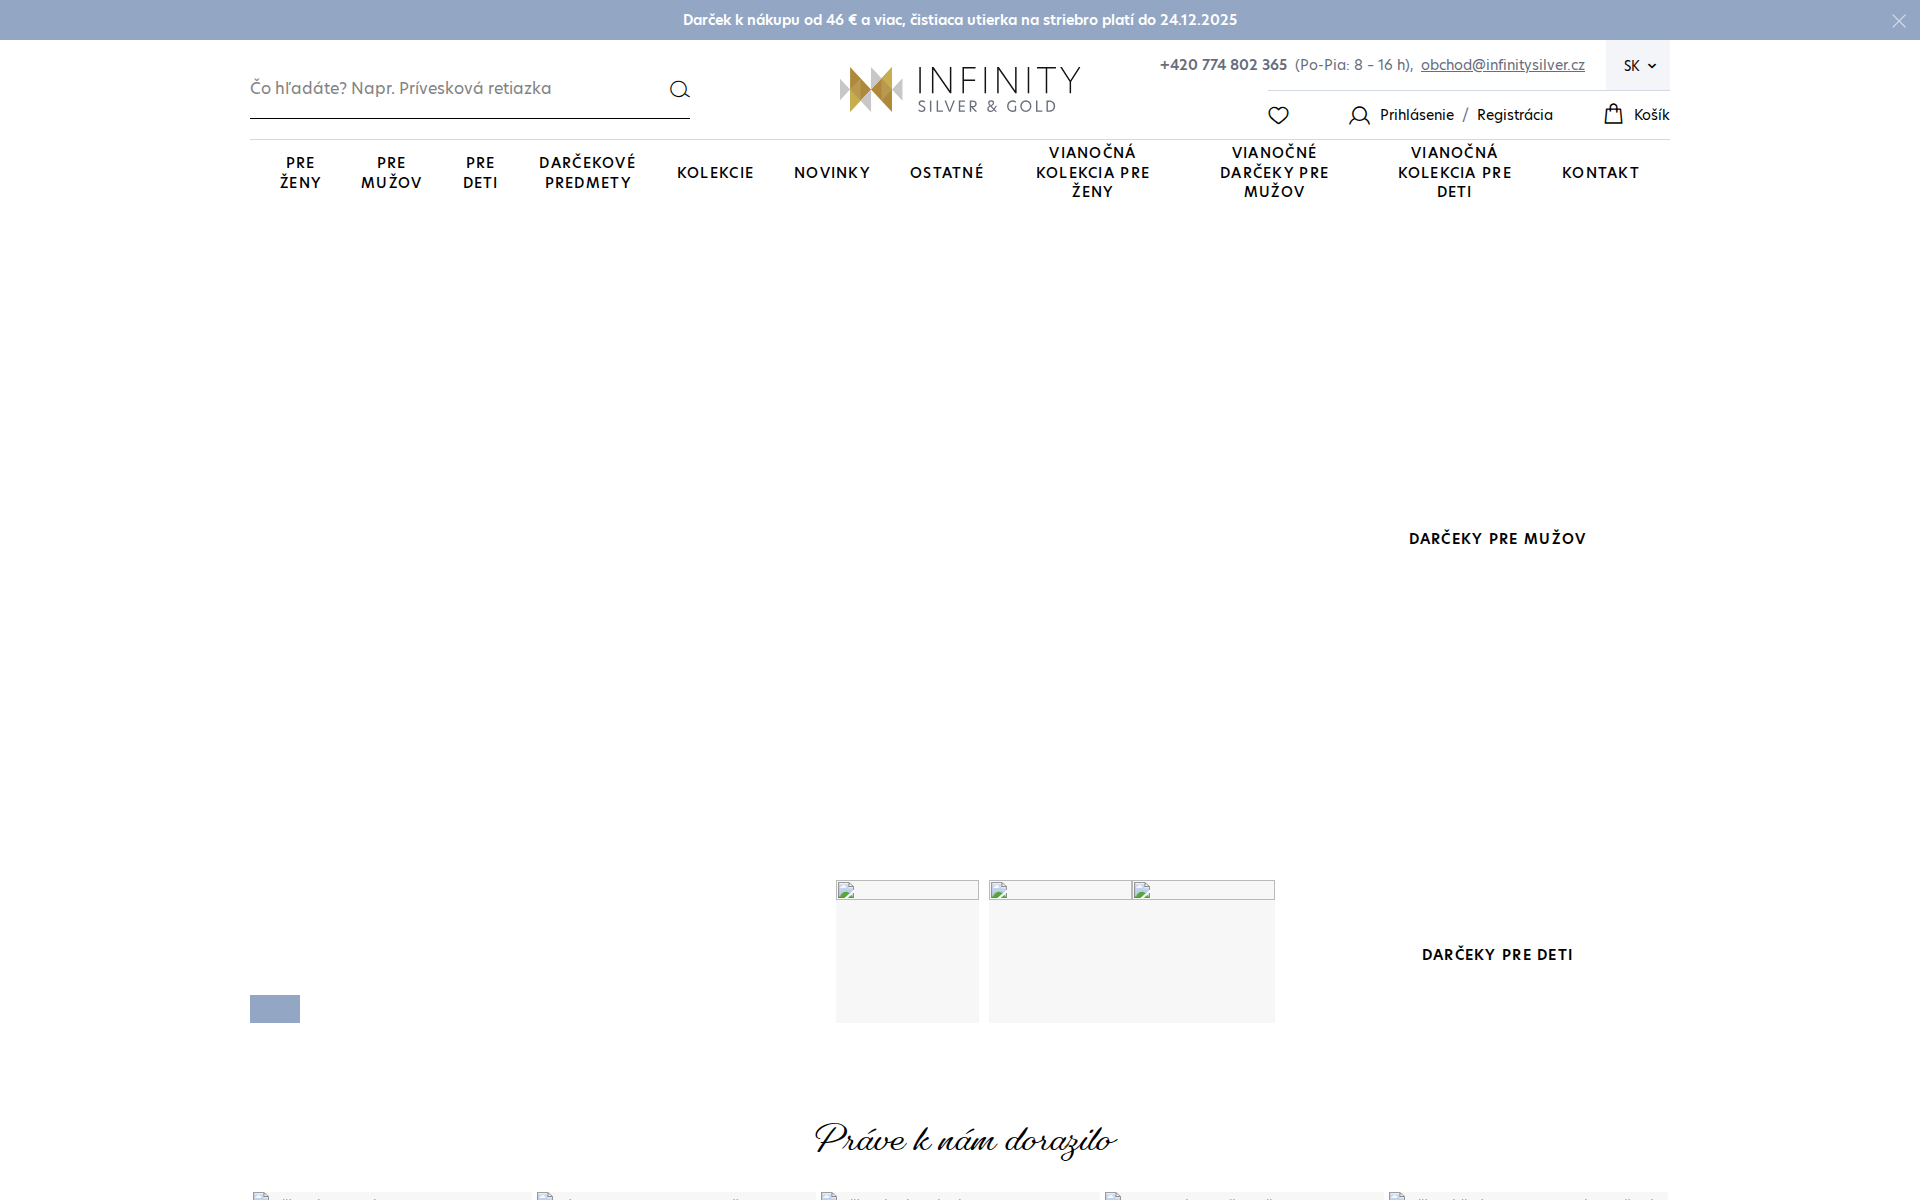The image size is (1920, 1200).
Task: Click the search magnifier icon
Action: tap(680, 89)
